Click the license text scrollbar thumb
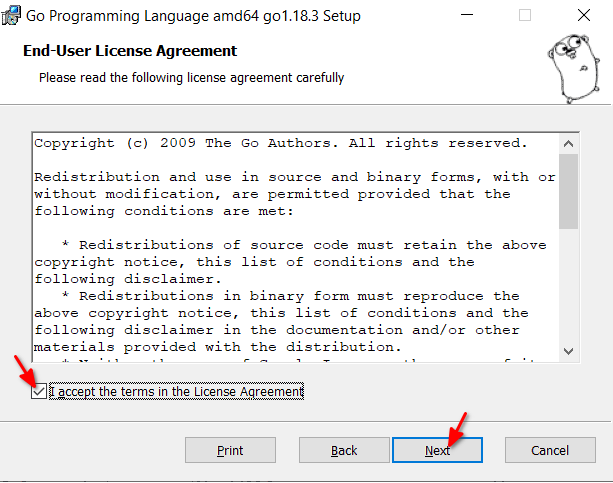 pyautogui.click(x=568, y=190)
